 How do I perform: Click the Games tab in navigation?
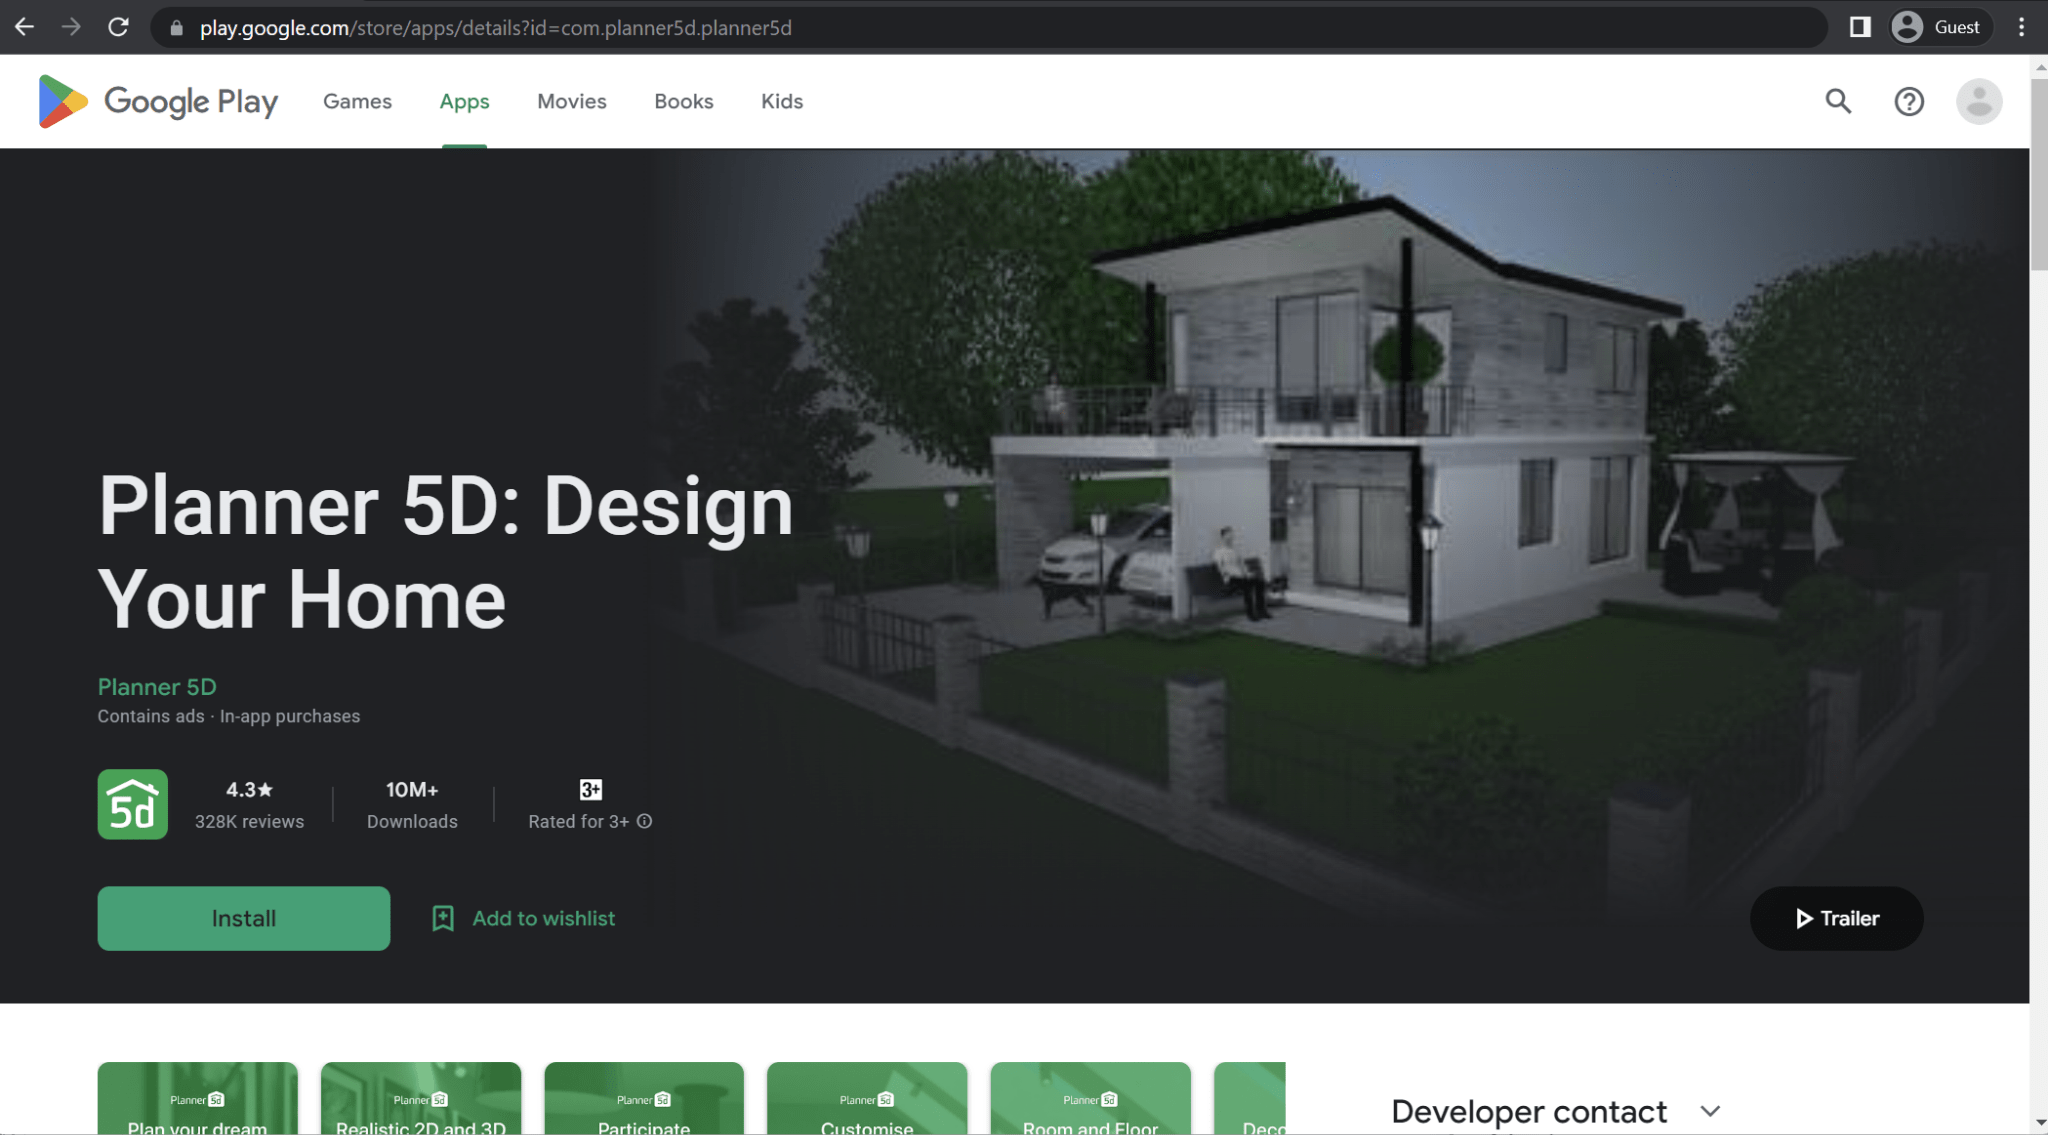358,101
